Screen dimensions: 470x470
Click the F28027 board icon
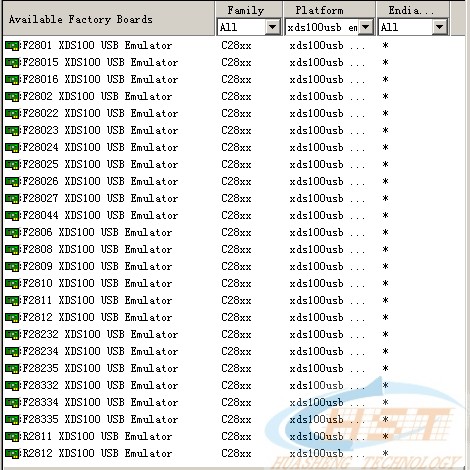click(x=13, y=198)
